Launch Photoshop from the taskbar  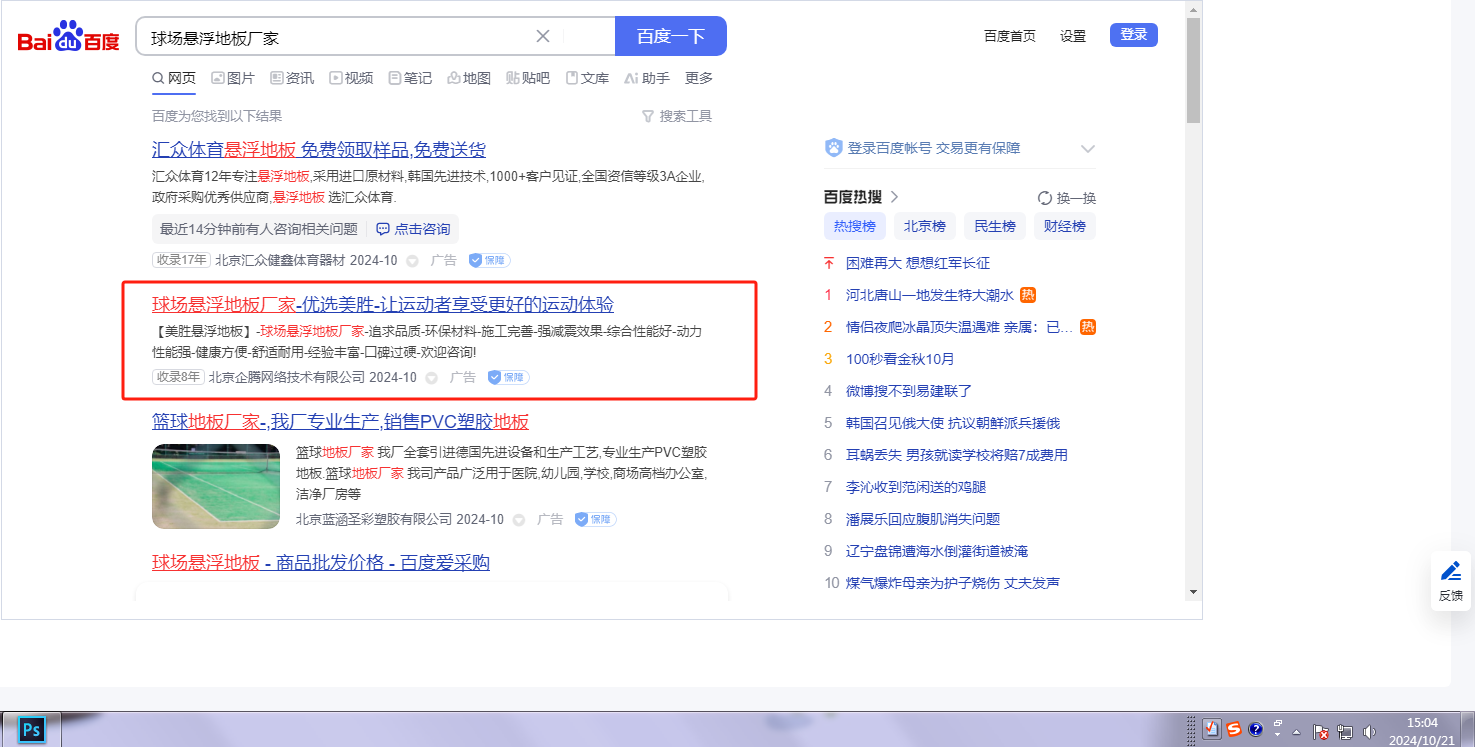[x=31, y=729]
